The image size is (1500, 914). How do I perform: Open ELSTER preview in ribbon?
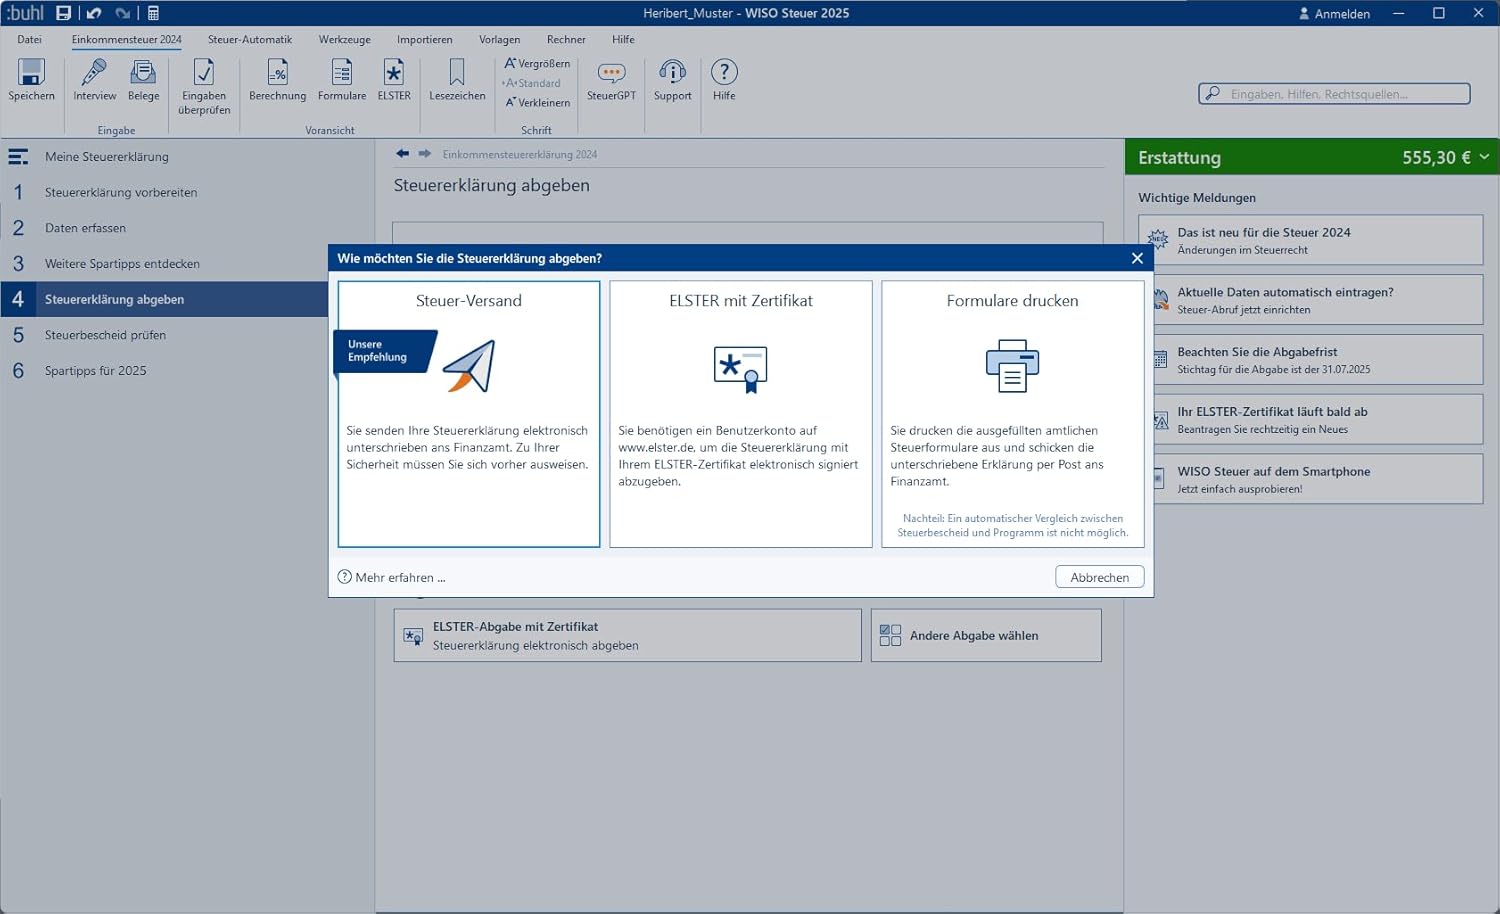point(394,80)
